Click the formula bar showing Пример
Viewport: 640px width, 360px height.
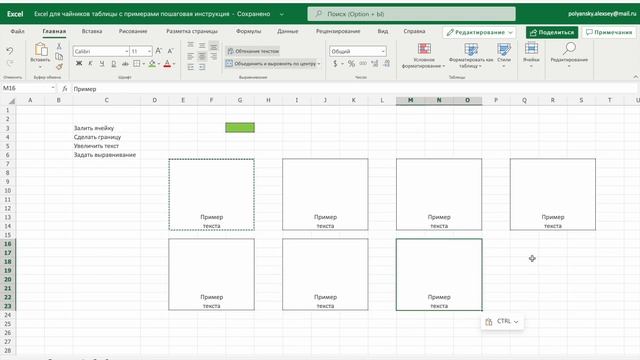click(x=354, y=89)
